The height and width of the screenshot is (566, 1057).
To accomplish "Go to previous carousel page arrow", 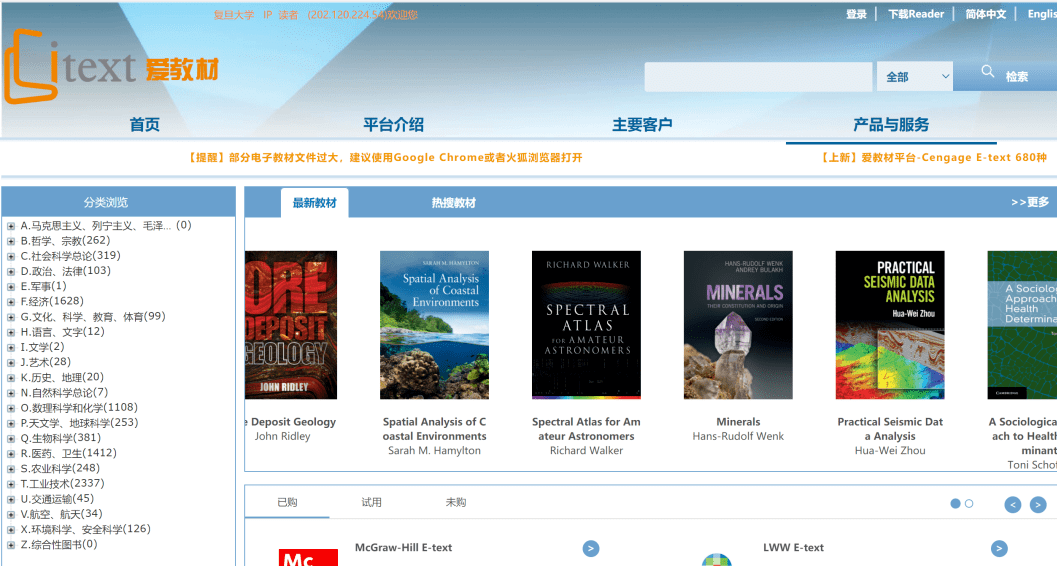I will 1013,504.
